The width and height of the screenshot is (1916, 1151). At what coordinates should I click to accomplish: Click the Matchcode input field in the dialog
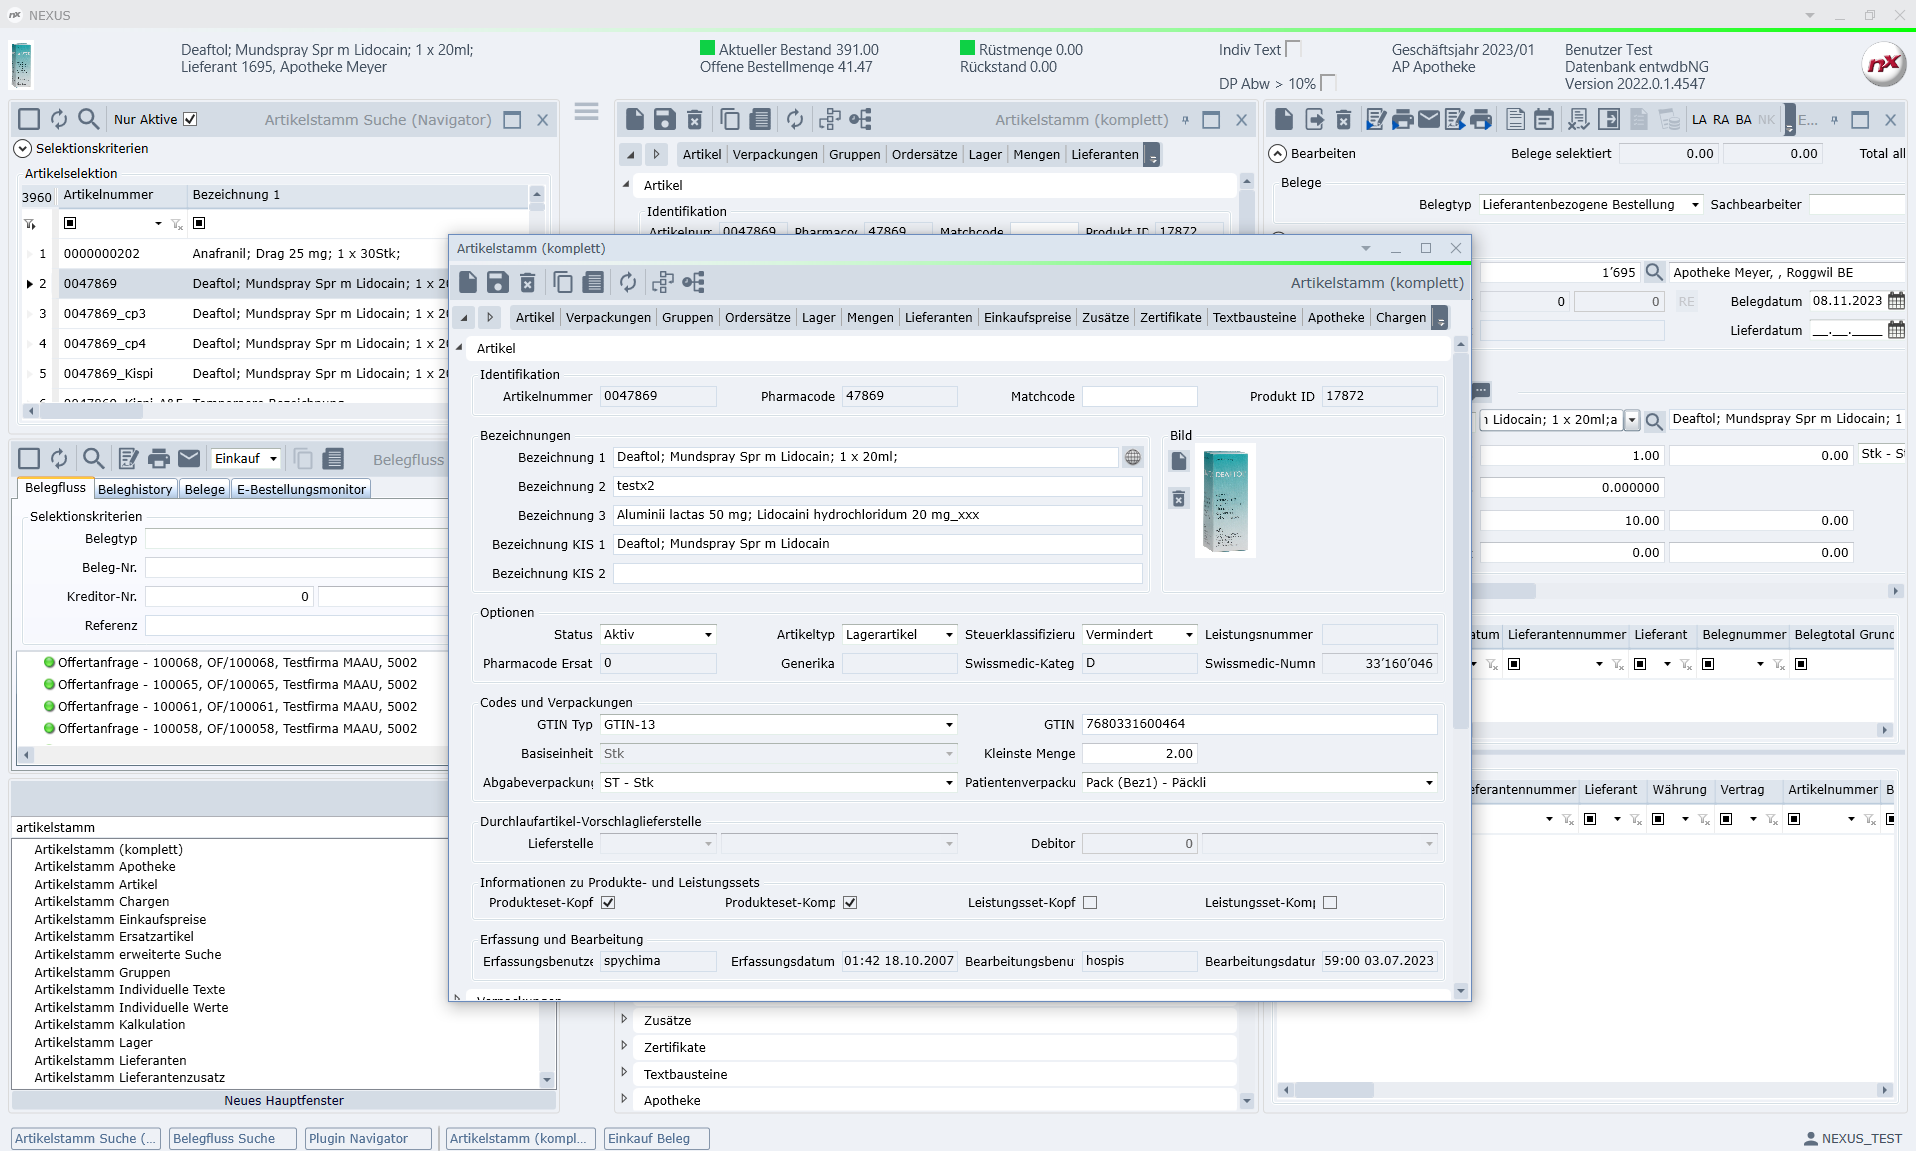click(1139, 397)
